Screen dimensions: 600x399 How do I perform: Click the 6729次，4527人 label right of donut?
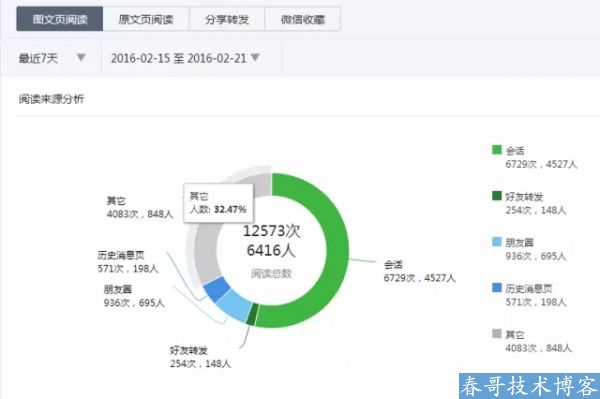click(x=419, y=278)
